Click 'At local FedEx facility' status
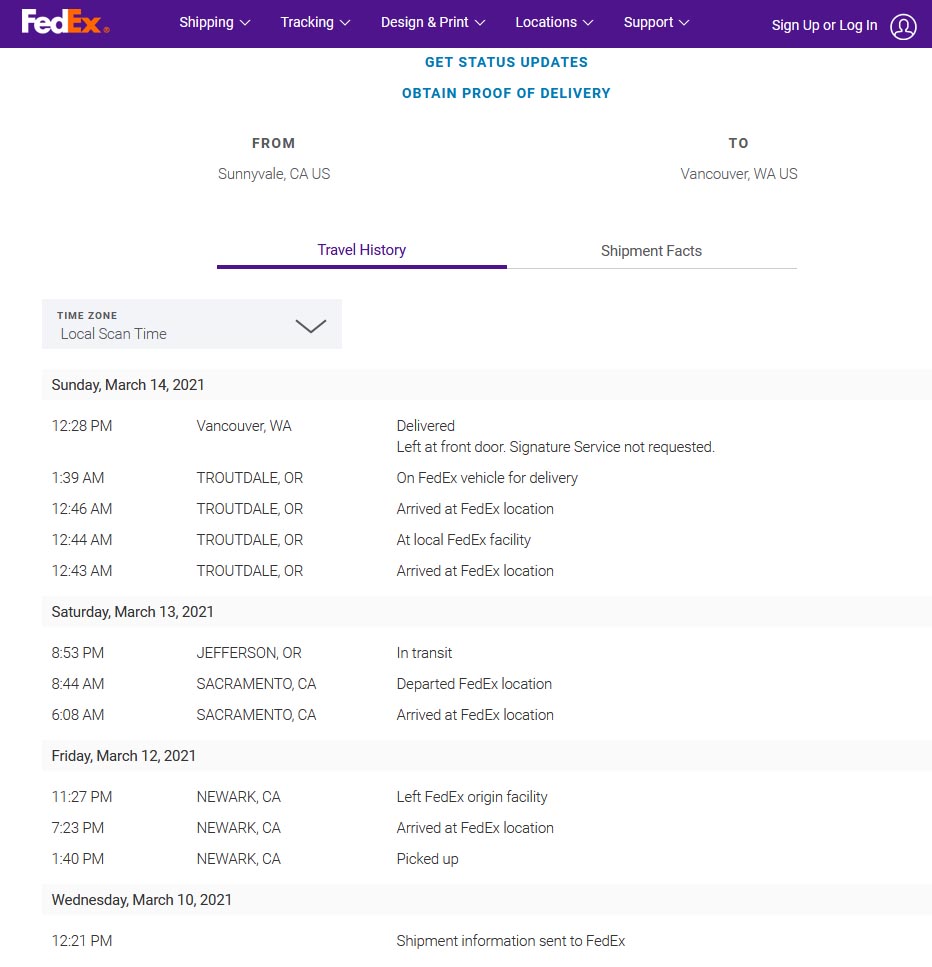This screenshot has width=932, height=967. 464,540
